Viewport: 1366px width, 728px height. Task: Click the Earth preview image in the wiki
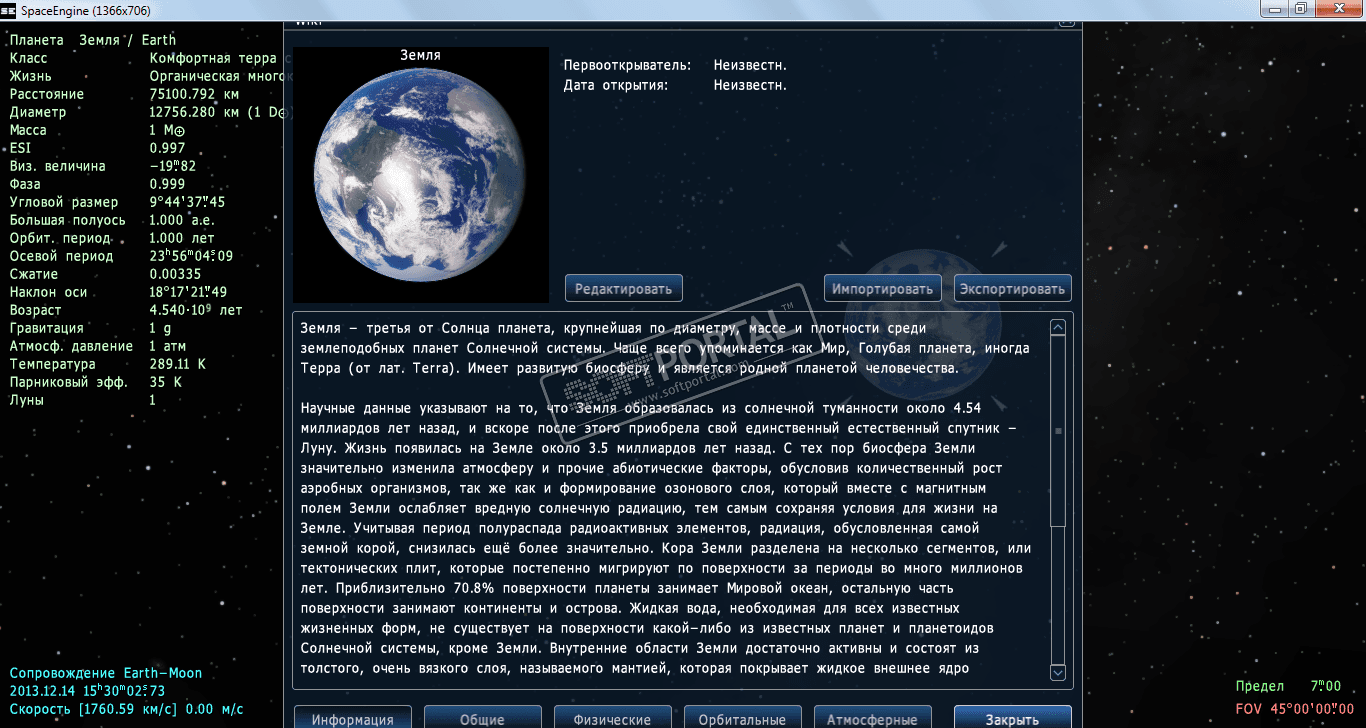(421, 175)
